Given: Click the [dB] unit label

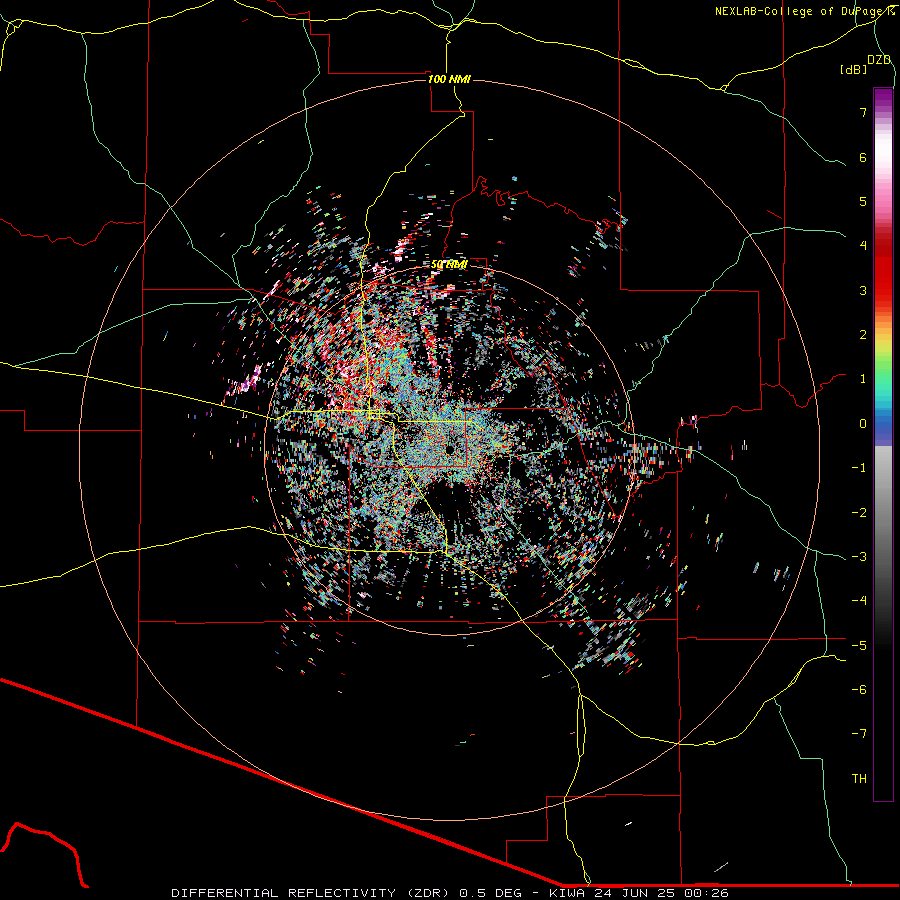Looking at the screenshot, I should pyautogui.click(x=853, y=69).
